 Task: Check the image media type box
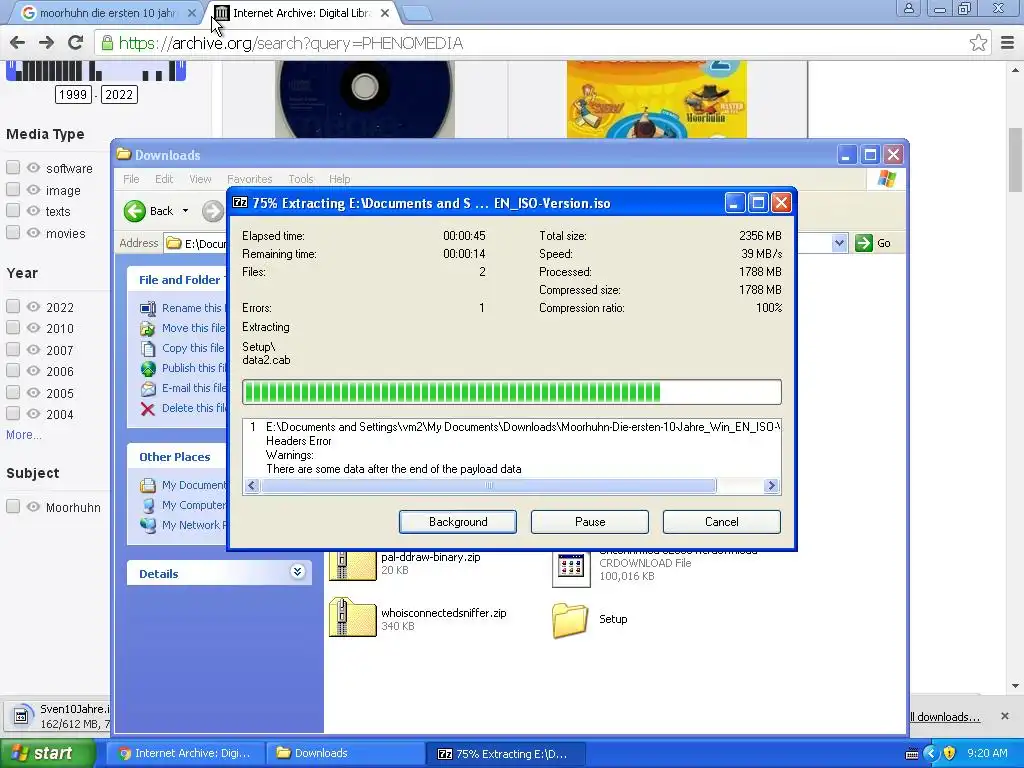coord(13,189)
